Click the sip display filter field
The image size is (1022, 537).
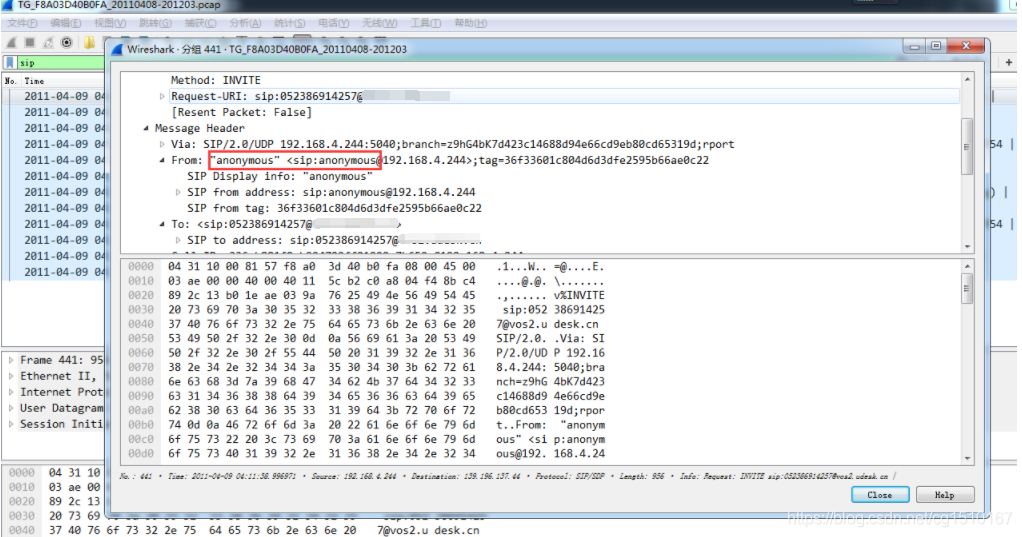click(60, 63)
